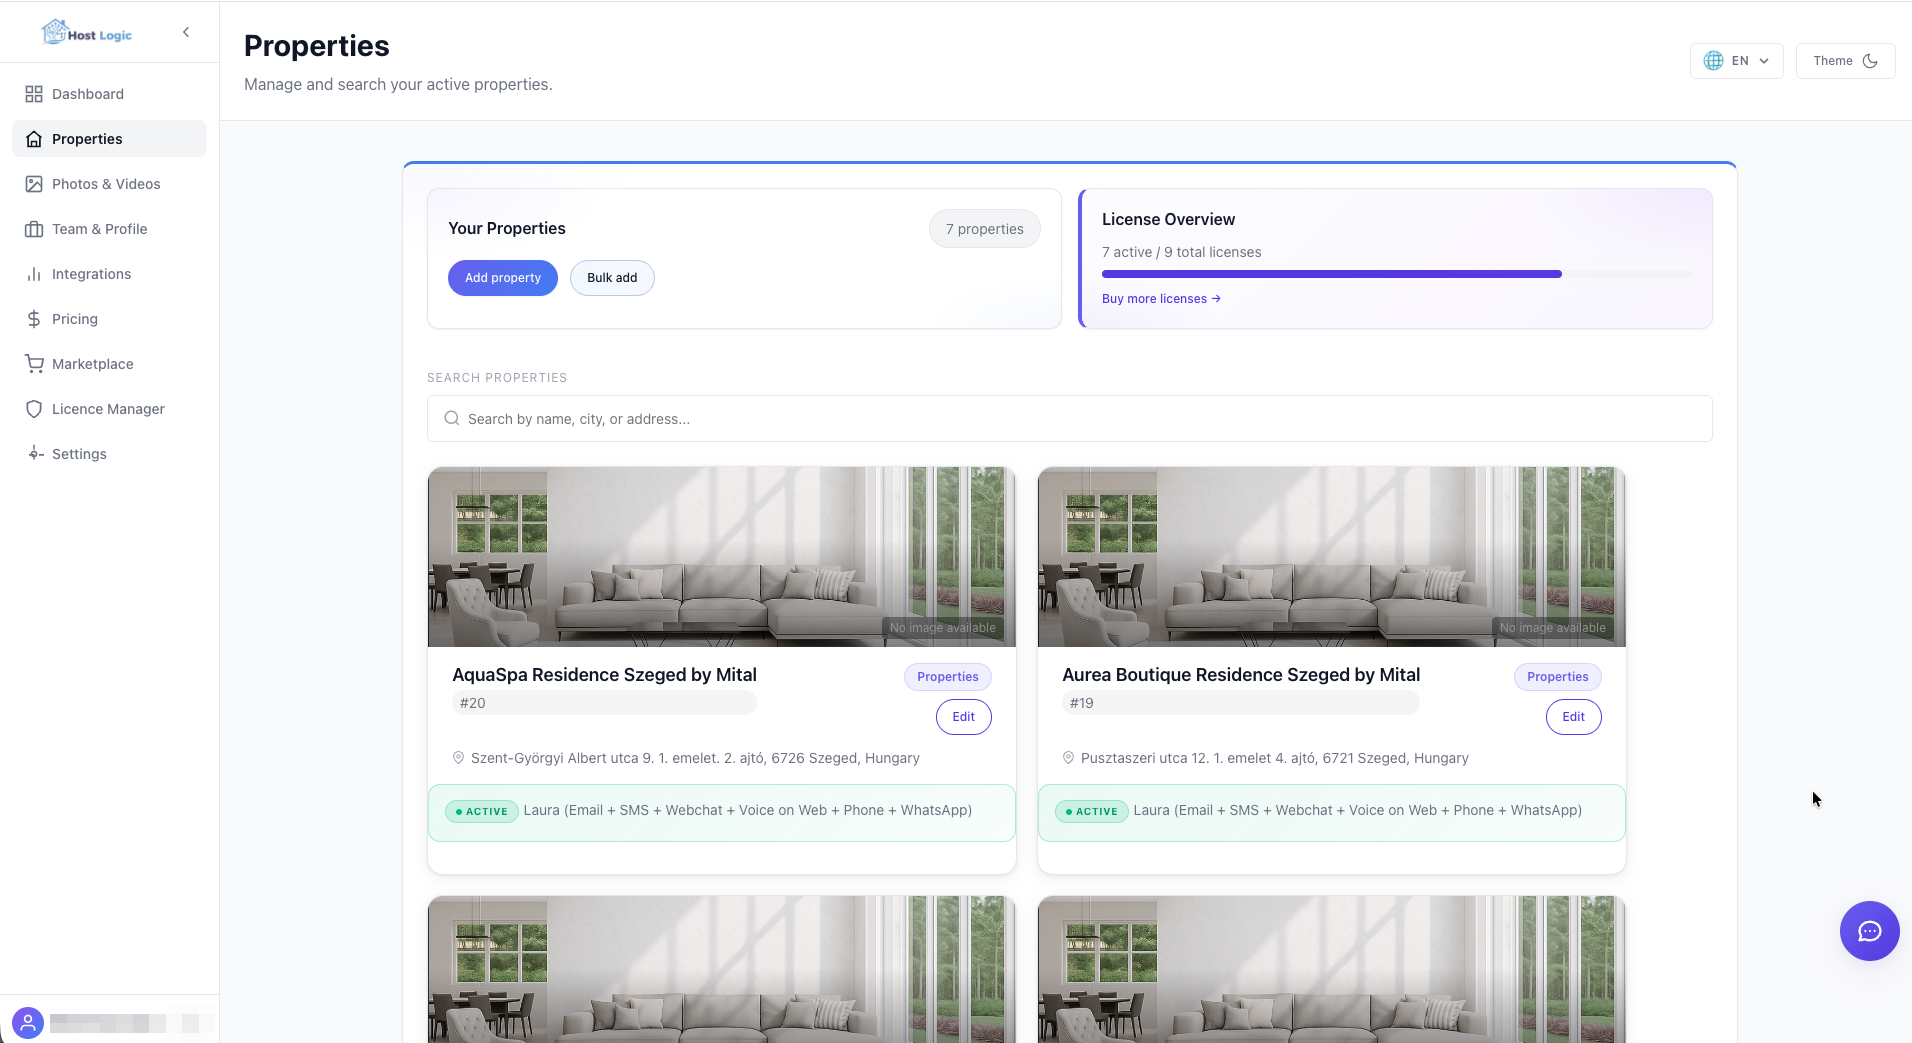
Task: Click the Szent-Györgyi Albert utca address
Action: (695, 758)
